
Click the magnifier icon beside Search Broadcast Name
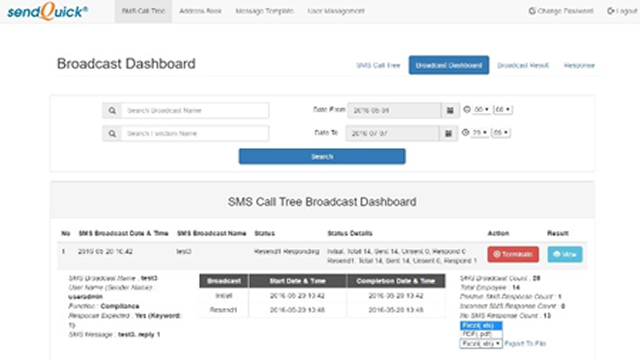112,111
